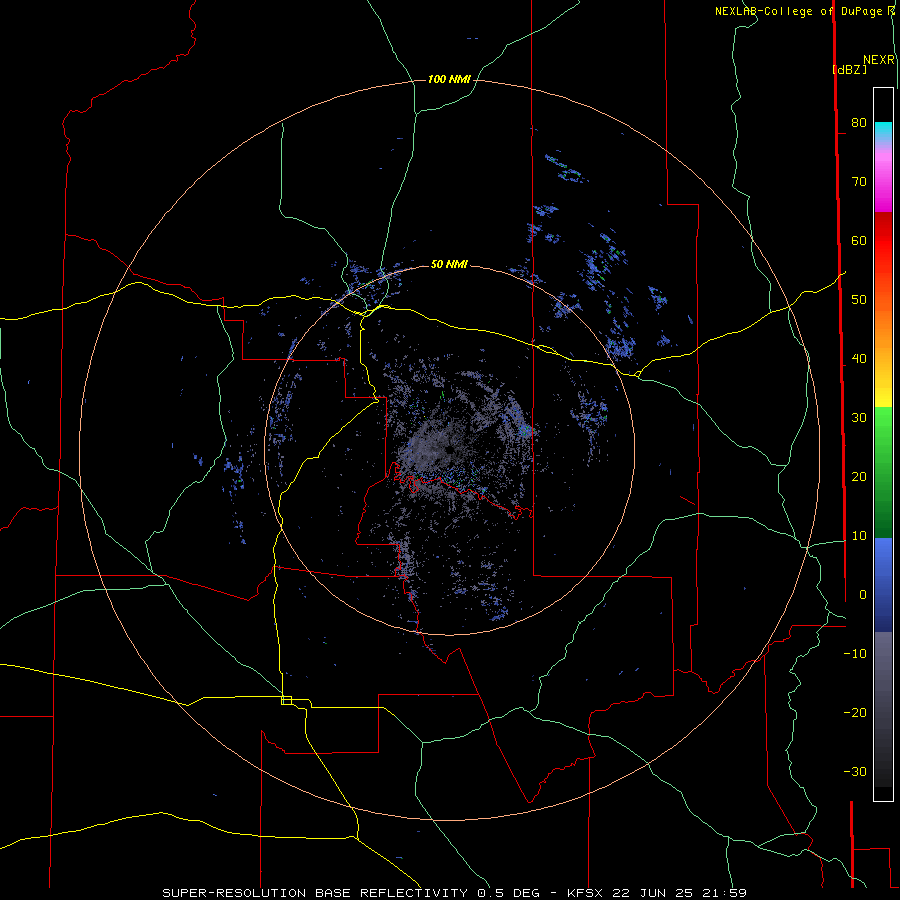
Task: Select the 20 value on the dBZ scale
Action: 859,476
